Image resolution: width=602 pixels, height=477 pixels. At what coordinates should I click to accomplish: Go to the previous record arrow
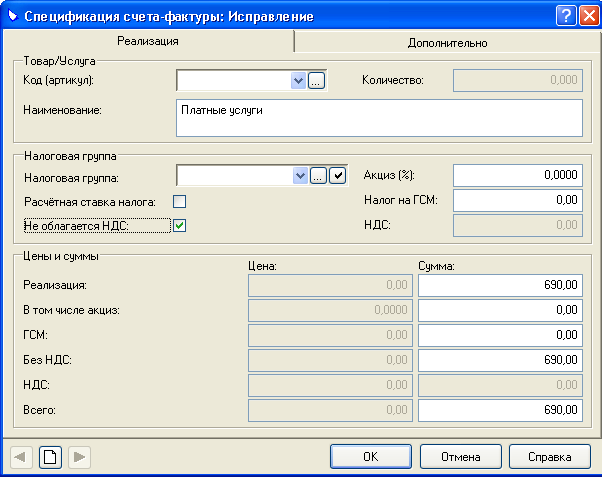(21, 457)
